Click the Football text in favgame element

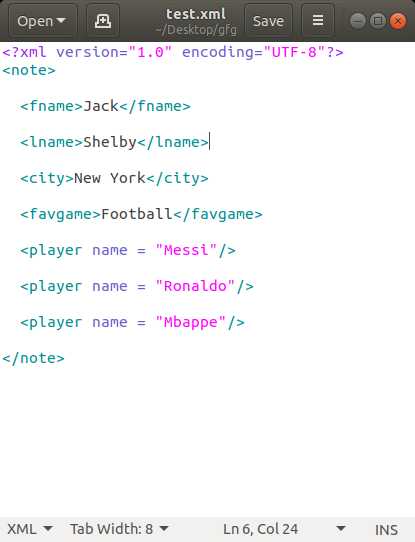[x=137, y=214]
